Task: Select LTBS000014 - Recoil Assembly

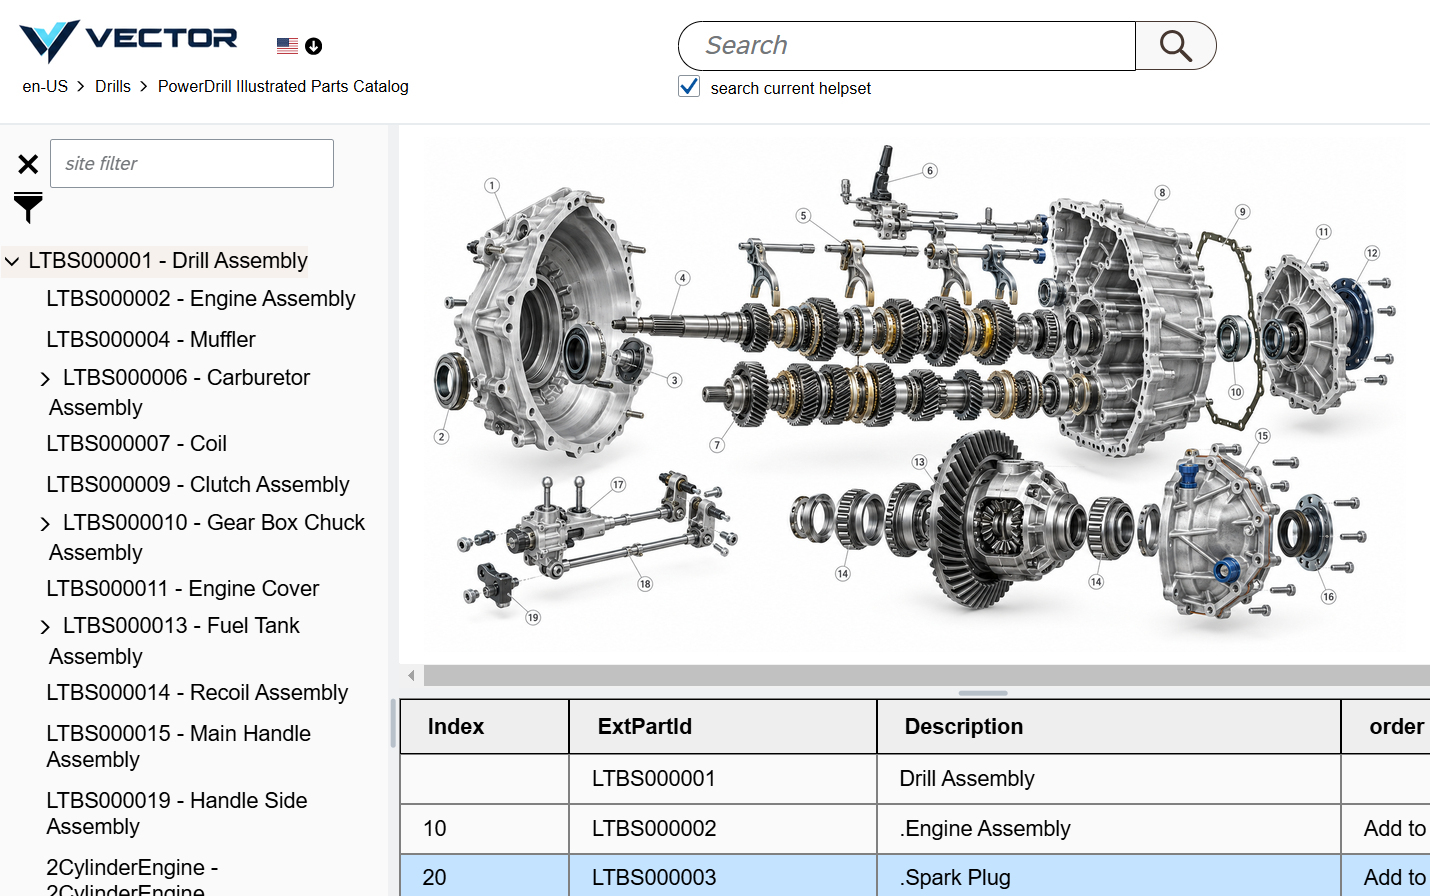Action: 197,692
